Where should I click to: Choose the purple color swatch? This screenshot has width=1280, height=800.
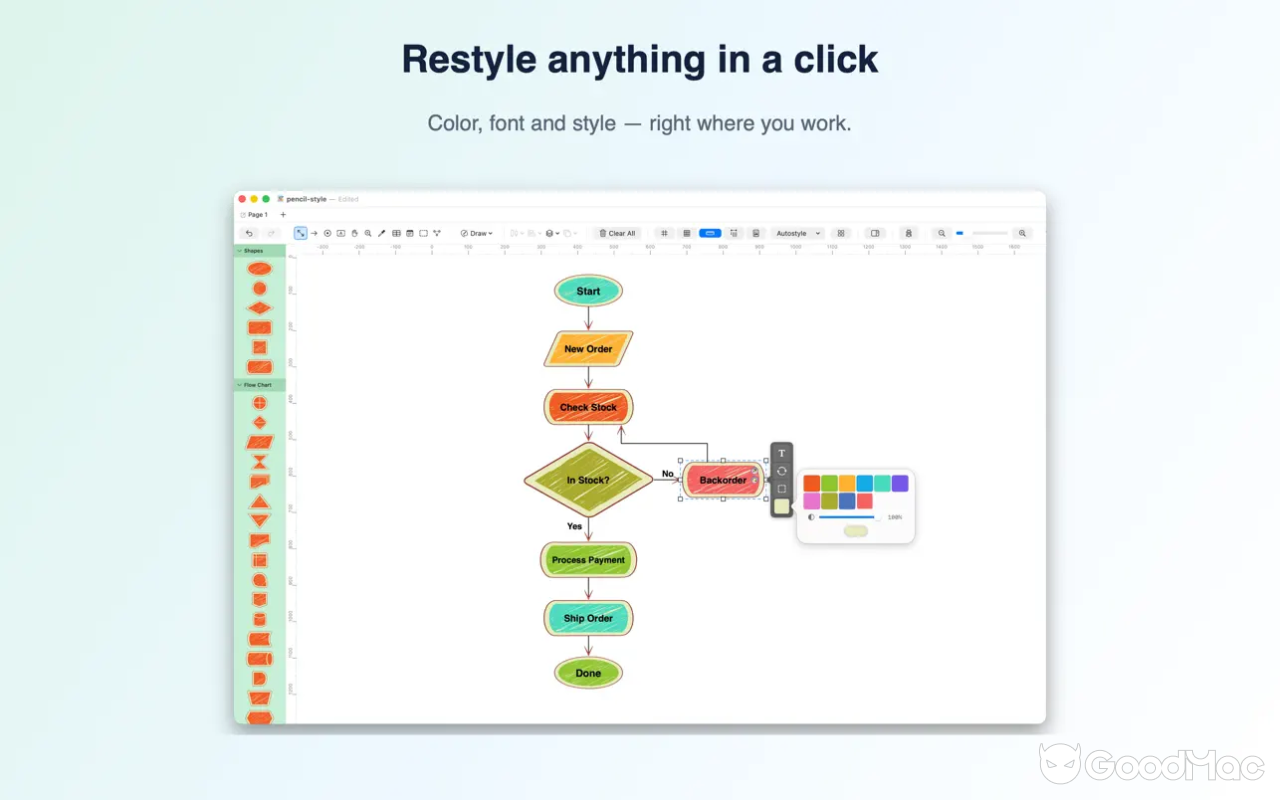[x=900, y=483]
